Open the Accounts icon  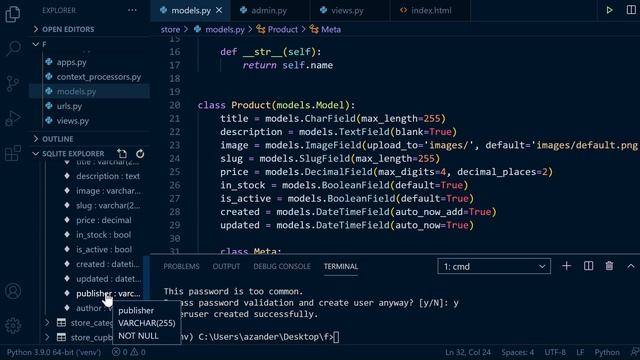13,291
